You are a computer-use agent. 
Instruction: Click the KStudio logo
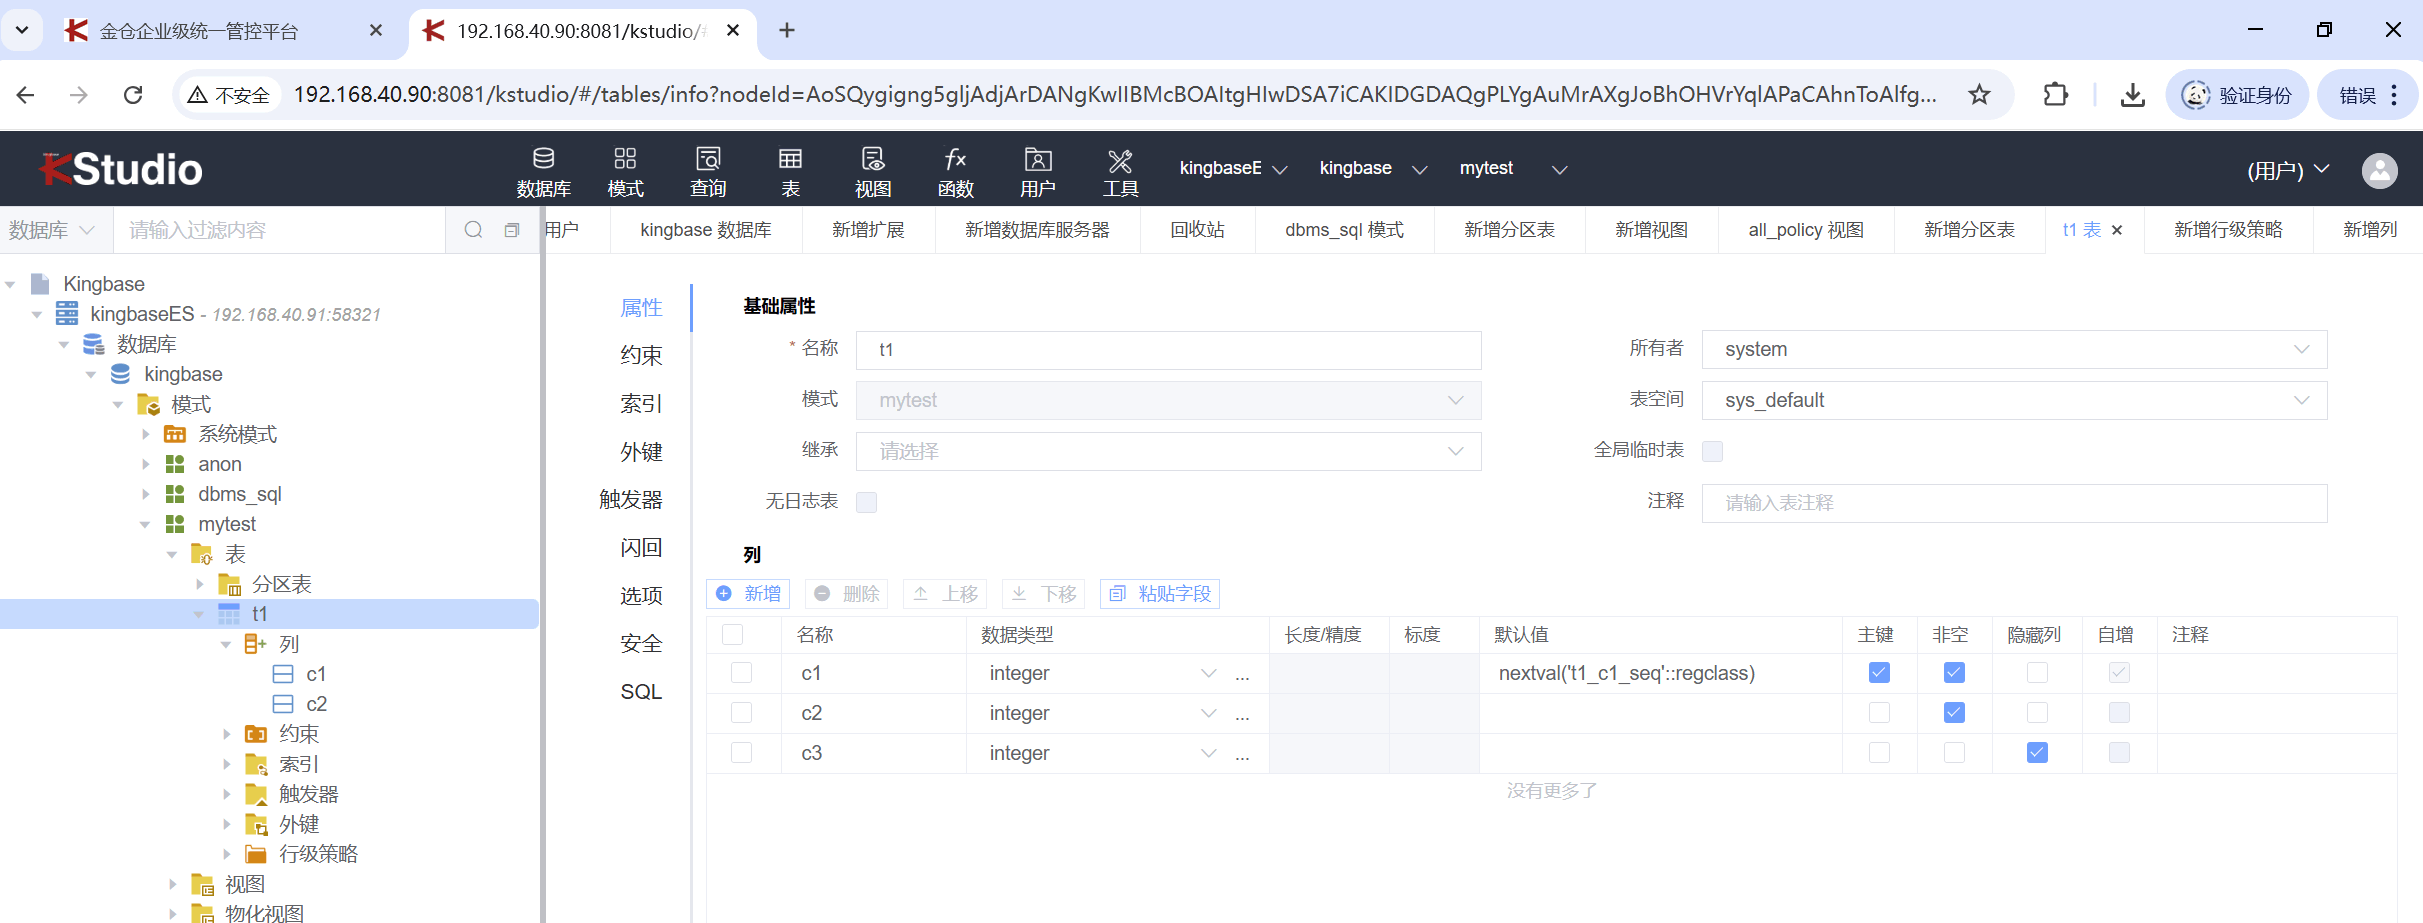coord(121,170)
